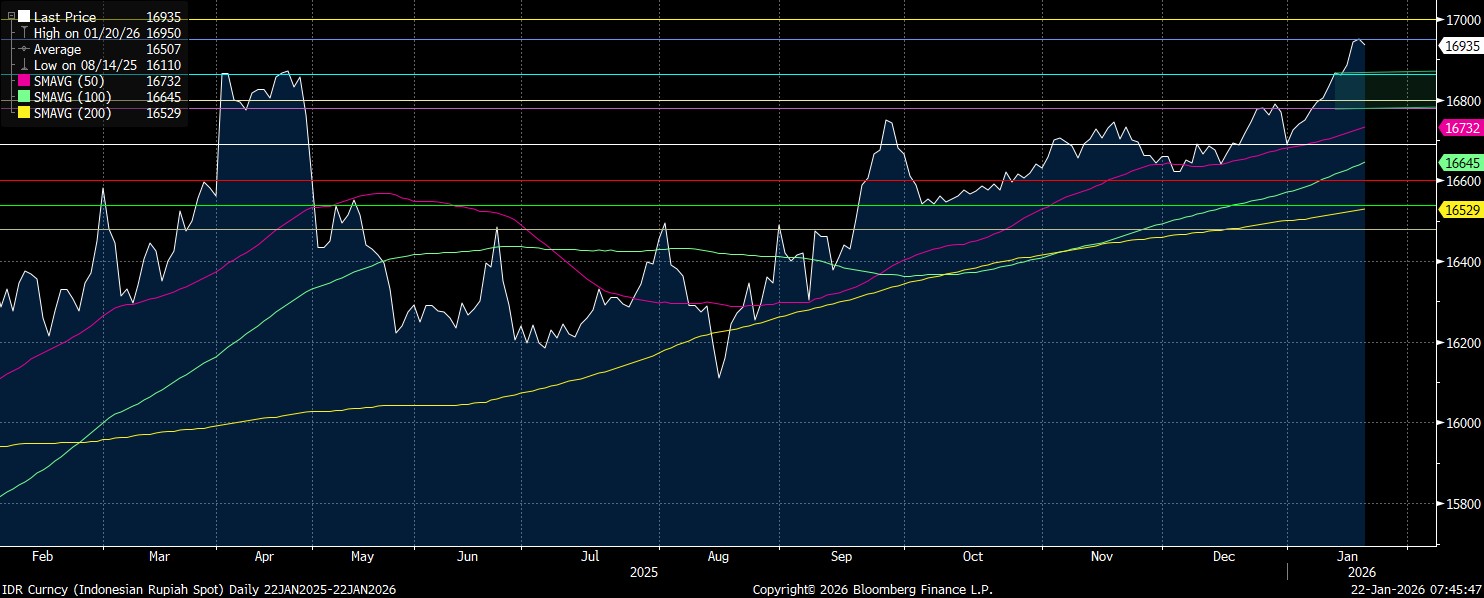Click the Average marker icon in legend
1484x598 pixels.
coord(24,49)
